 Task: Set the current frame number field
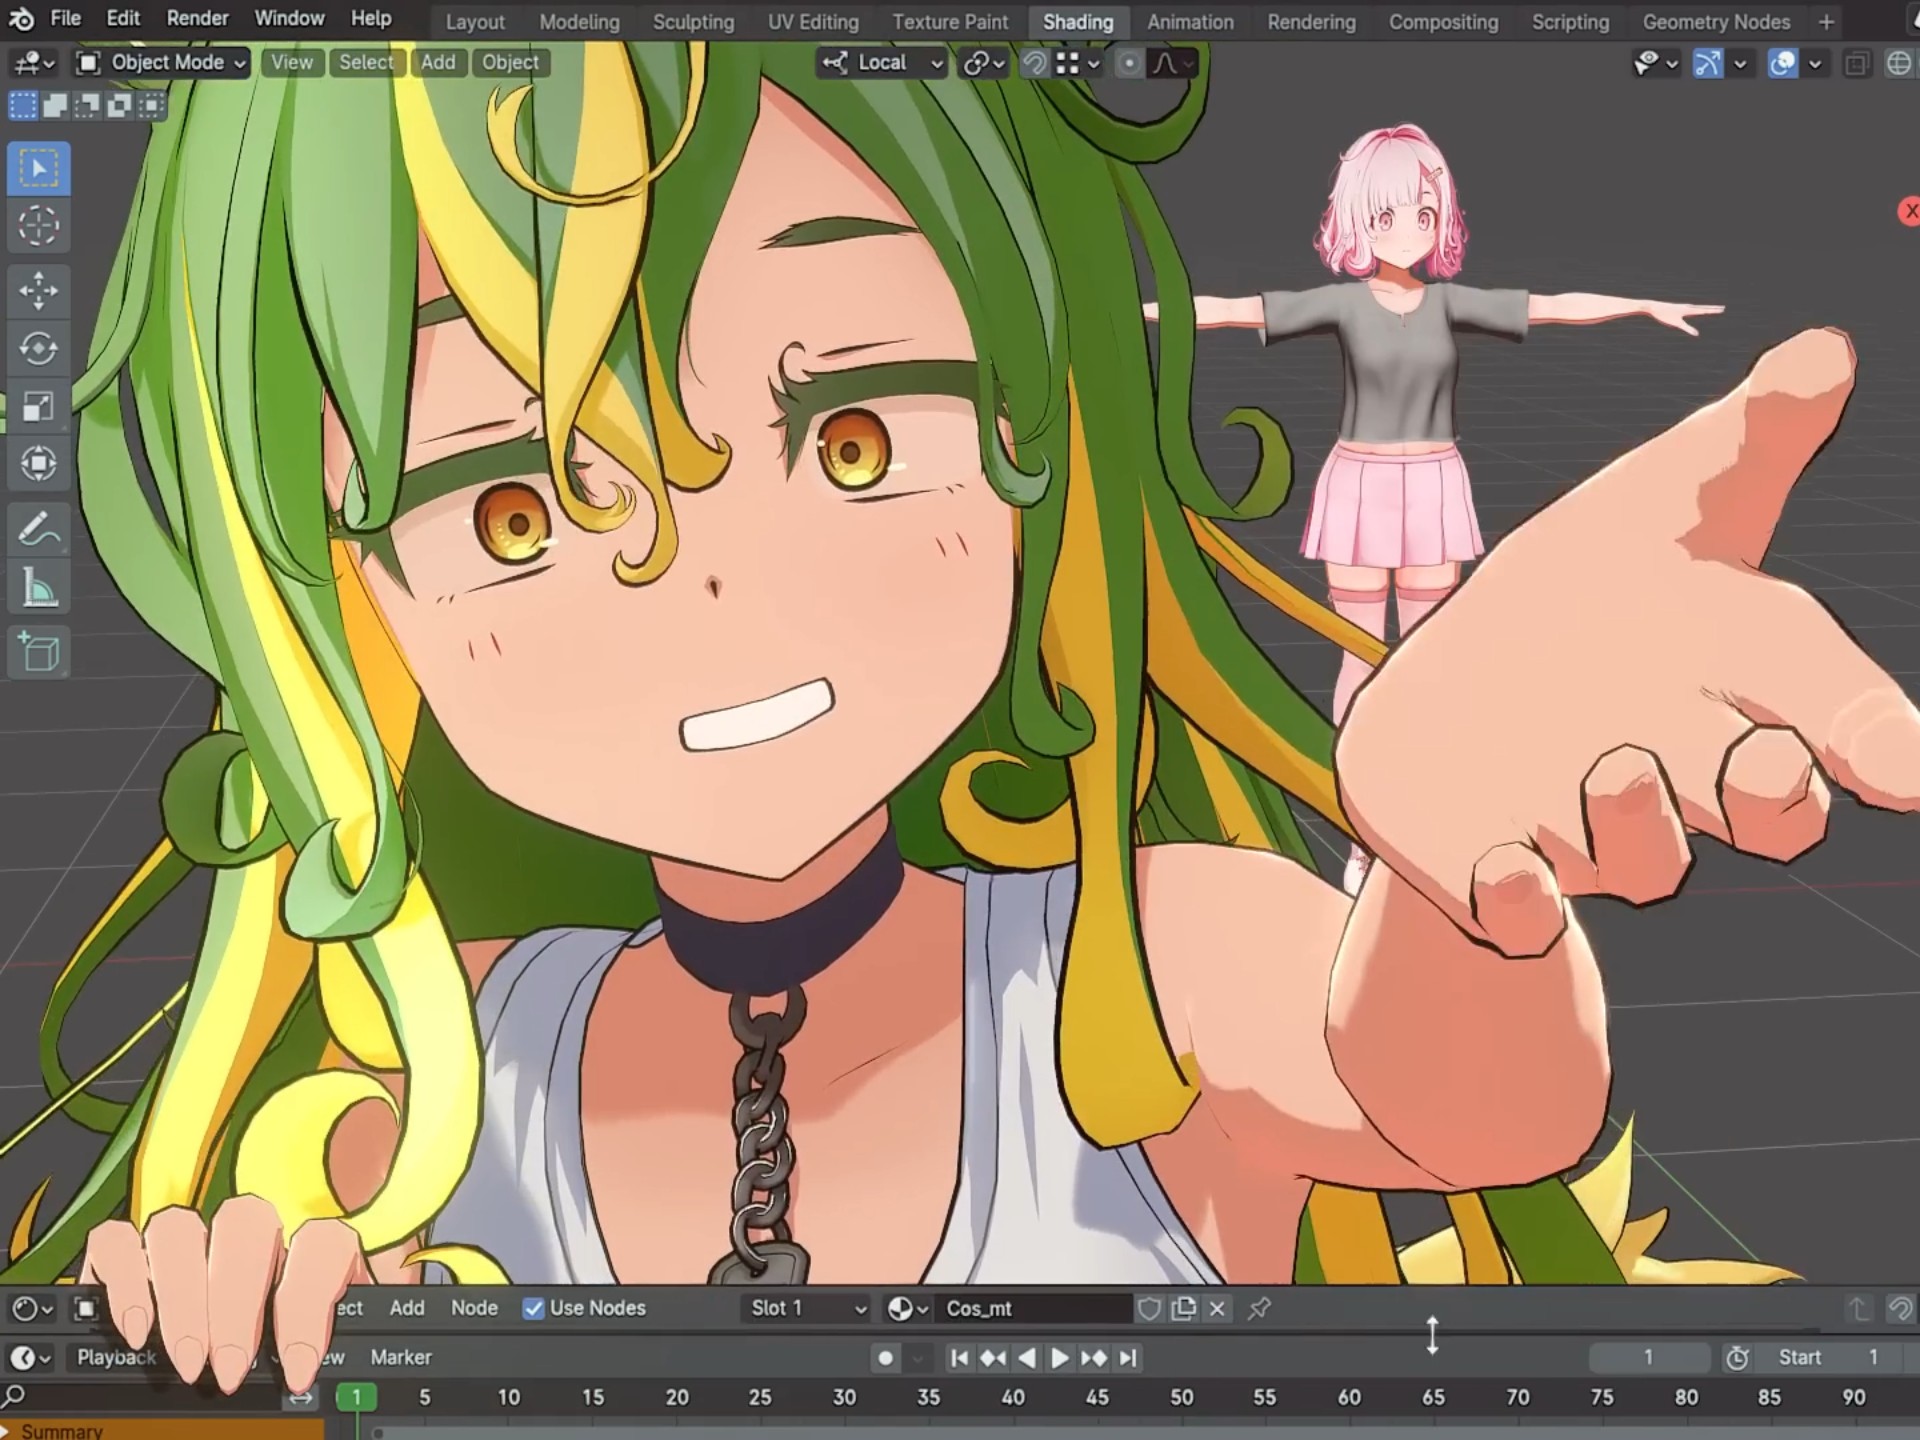[x=1649, y=1358]
